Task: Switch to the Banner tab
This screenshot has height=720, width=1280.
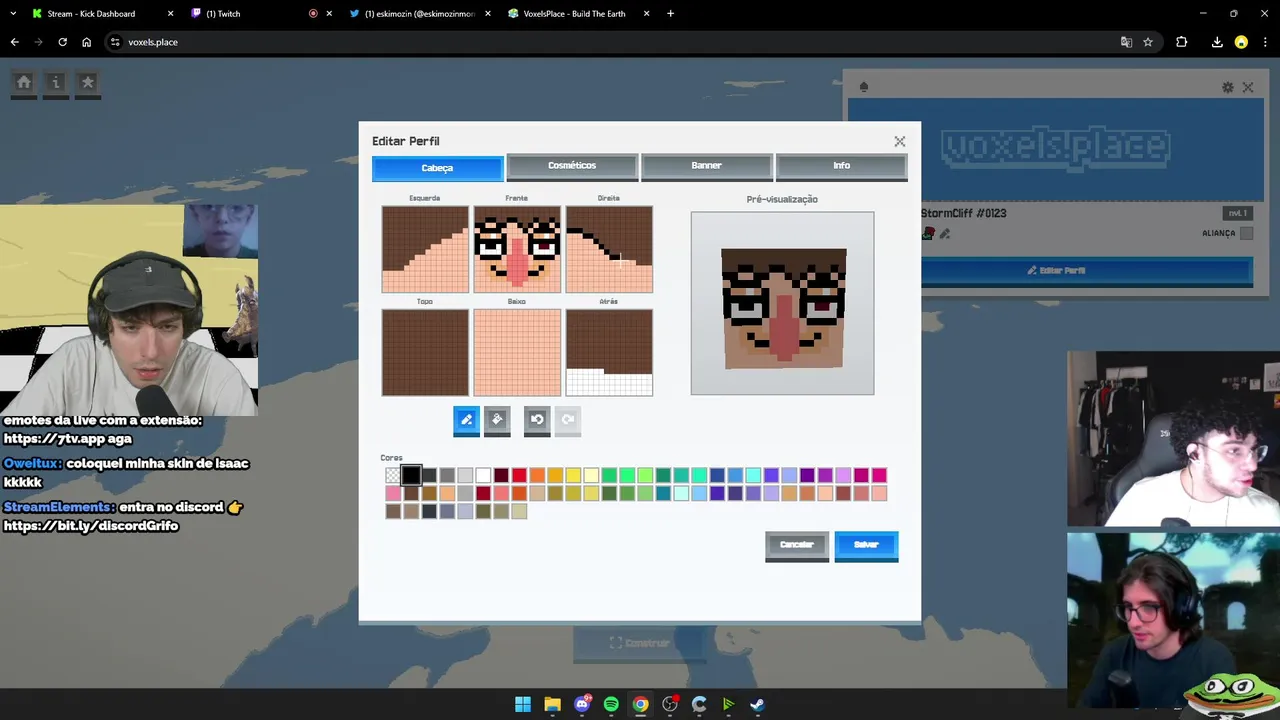Action: [x=707, y=166]
